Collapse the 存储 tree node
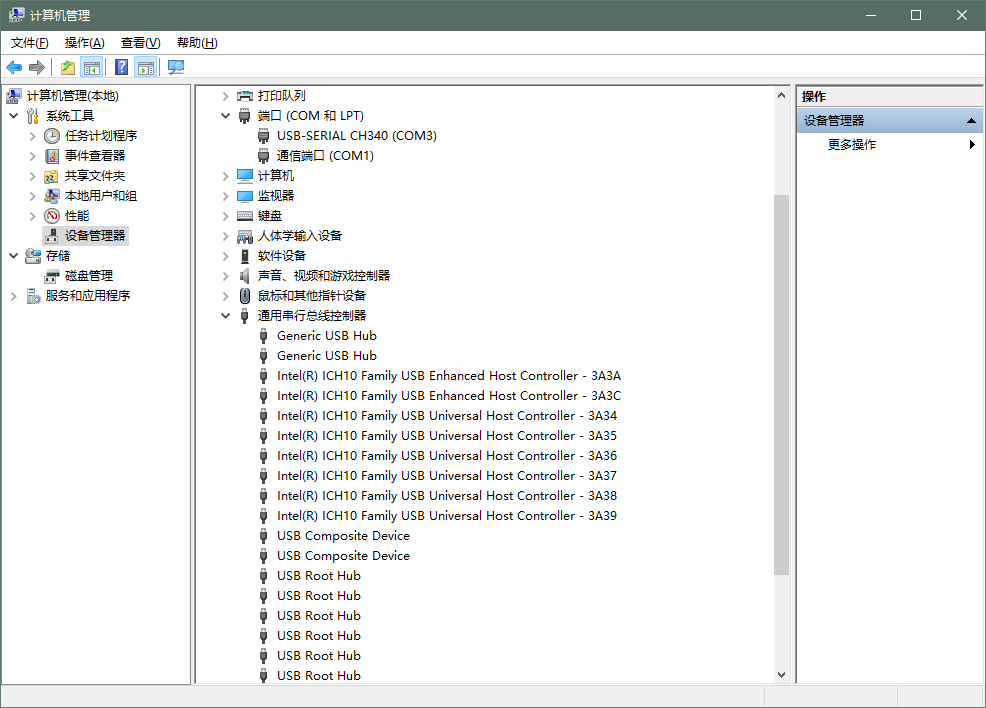The width and height of the screenshot is (986, 708). coord(13,256)
